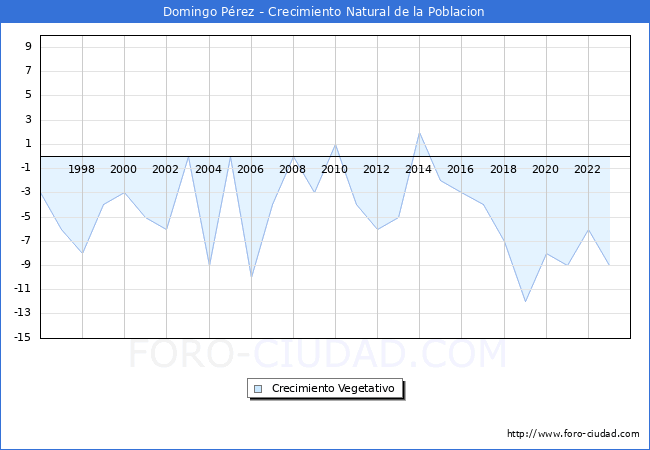Click the y-axis value -5

click(26, 216)
